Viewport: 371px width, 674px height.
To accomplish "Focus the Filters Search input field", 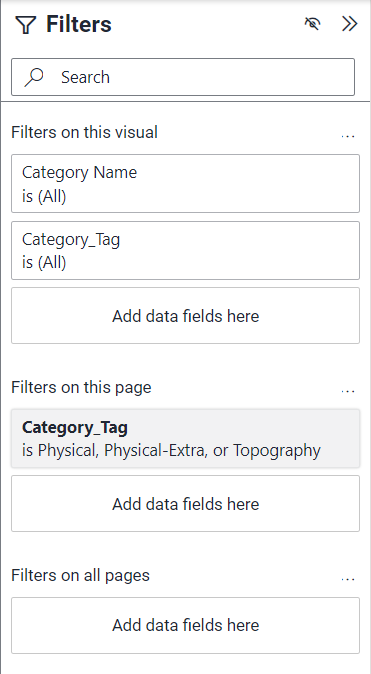I will pyautogui.click(x=183, y=77).
